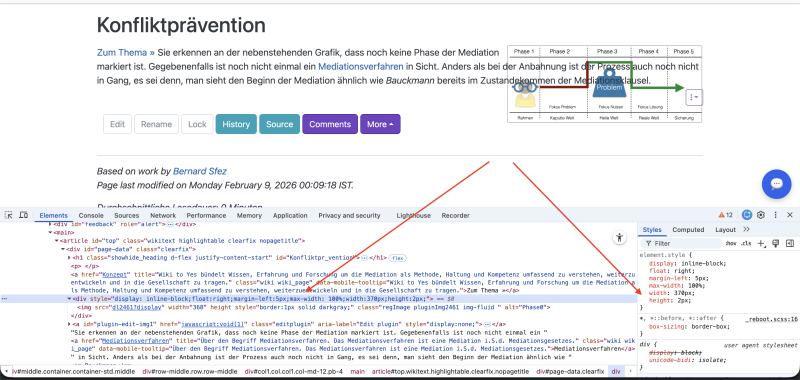Screen dimensions: 800x380
Task: Click the accessibility tree toggle icon
Action: point(620,237)
